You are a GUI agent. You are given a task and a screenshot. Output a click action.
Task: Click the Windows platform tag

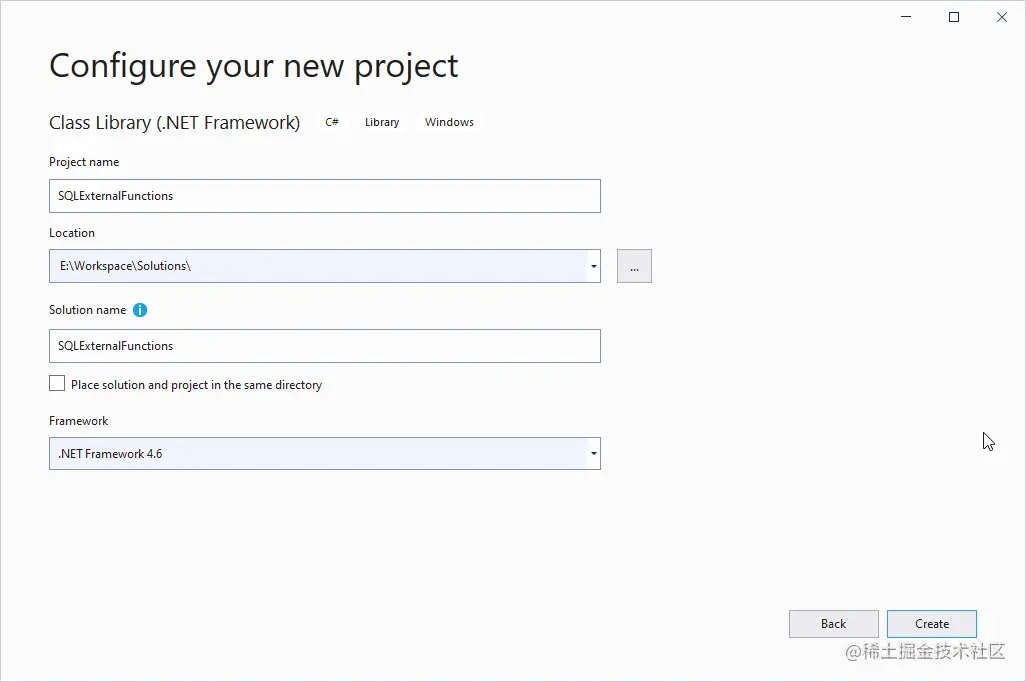tap(449, 122)
